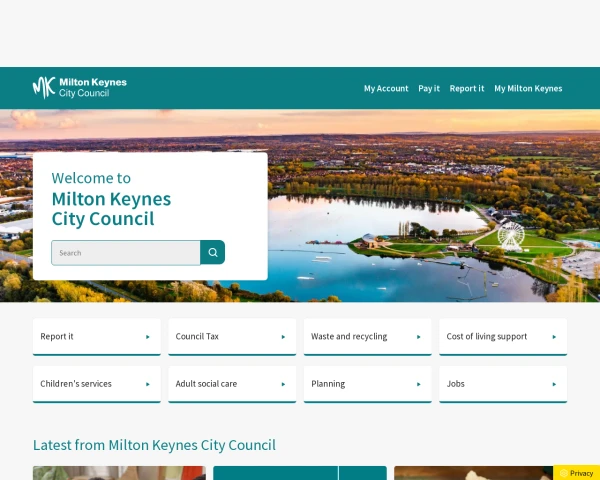Open Report it in the header navigation

pyautogui.click(x=467, y=88)
